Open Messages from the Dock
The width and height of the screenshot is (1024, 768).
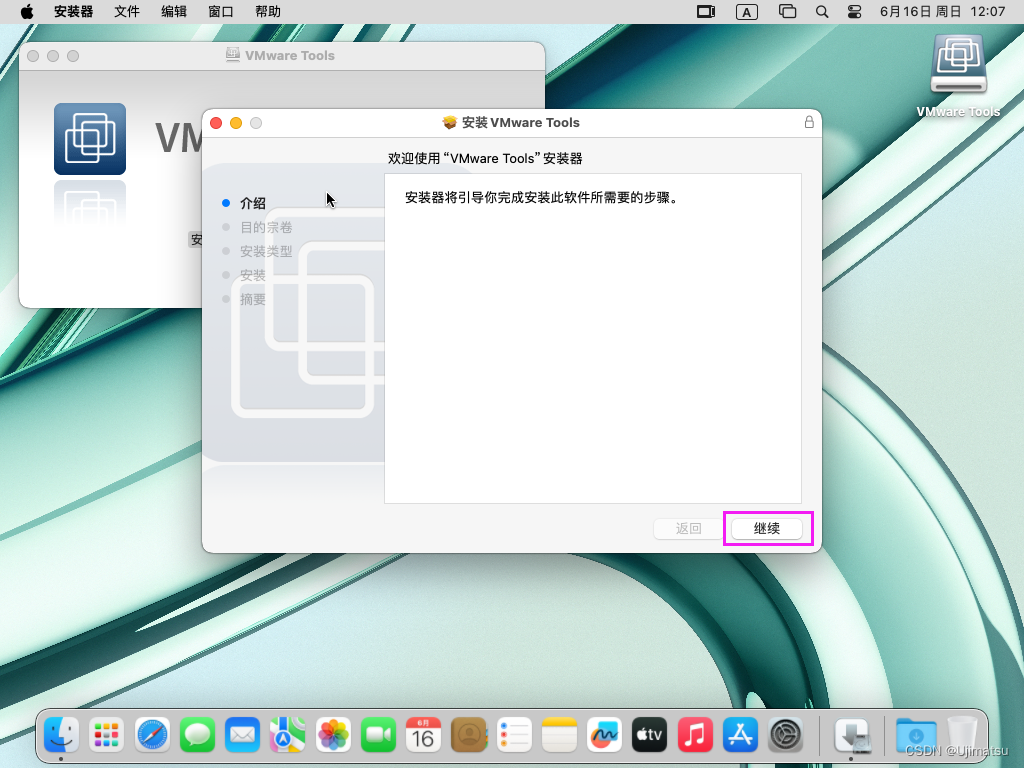197,735
